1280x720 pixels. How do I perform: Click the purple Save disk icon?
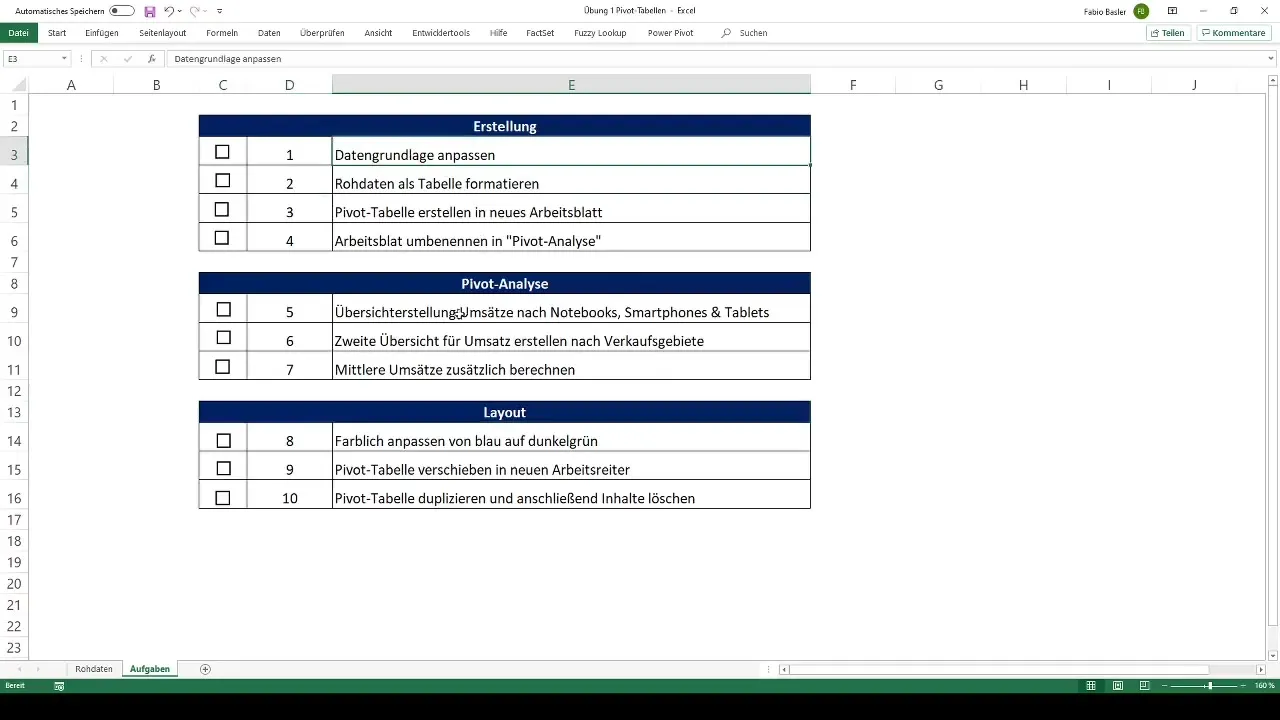pos(150,10)
